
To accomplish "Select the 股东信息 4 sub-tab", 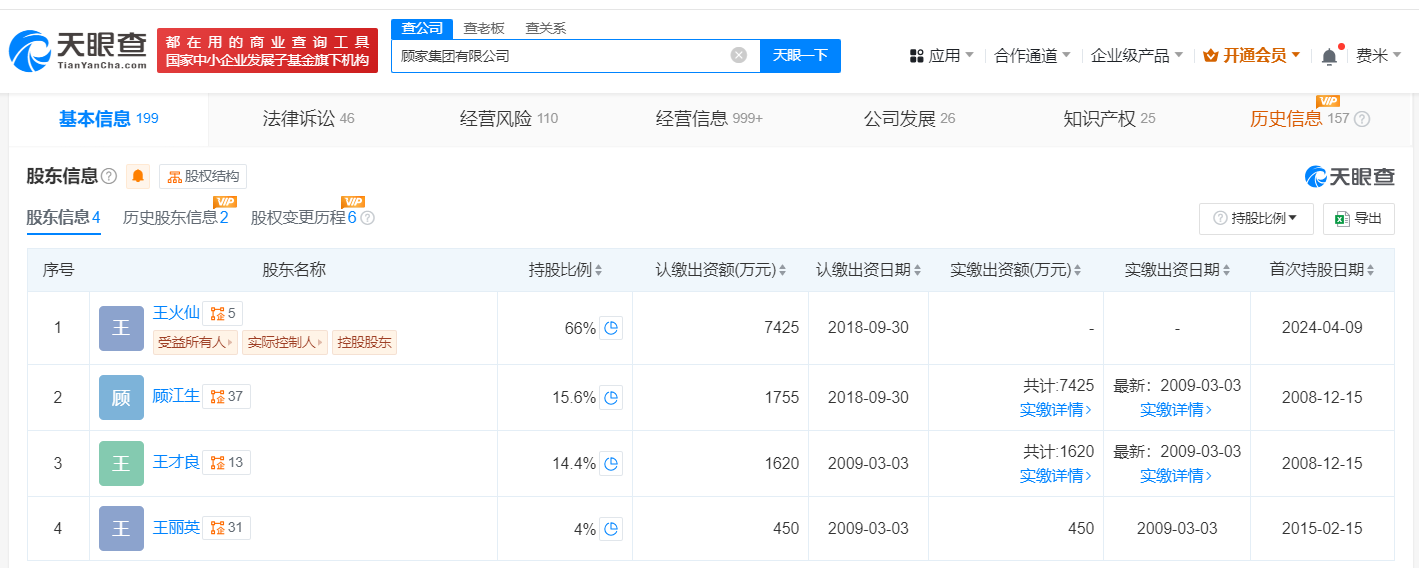I will click(x=63, y=217).
